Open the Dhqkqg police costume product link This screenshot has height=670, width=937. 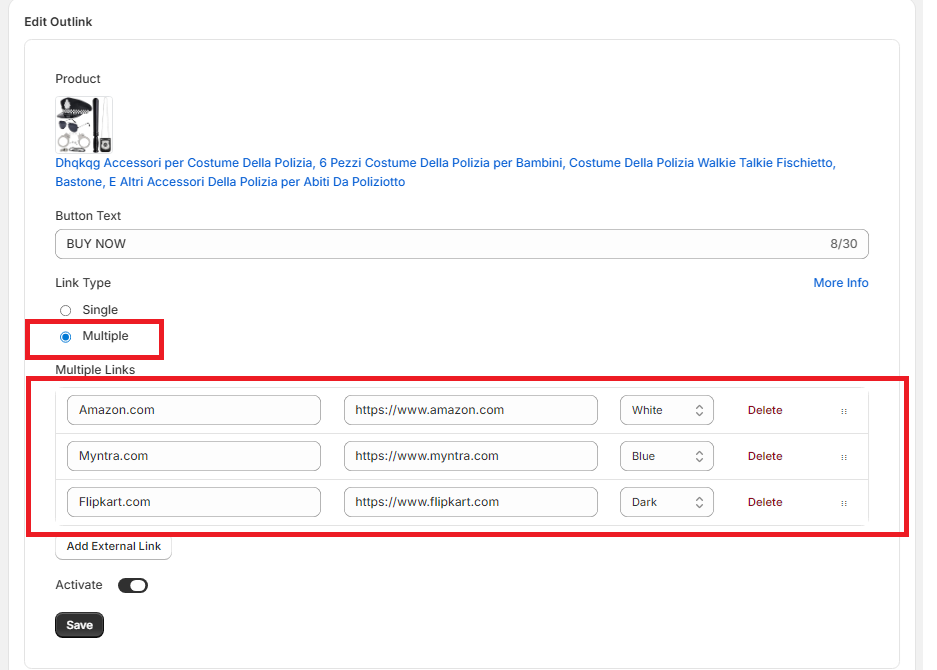click(x=445, y=172)
